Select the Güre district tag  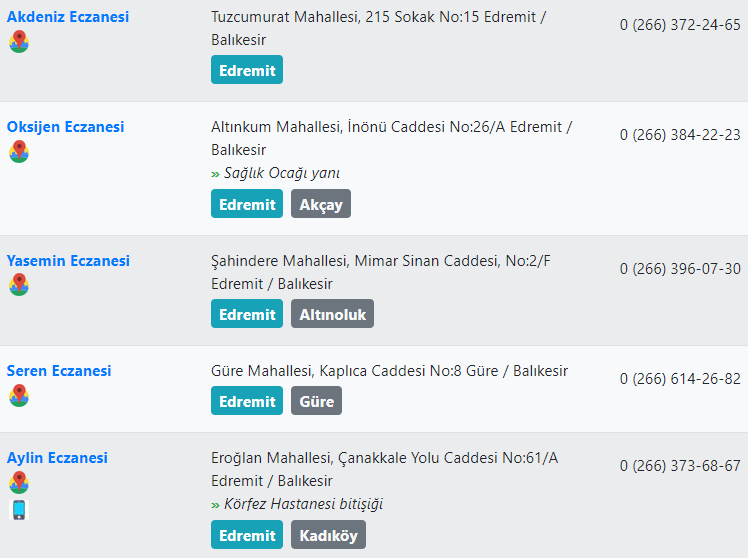pyautogui.click(x=316, y=401)
